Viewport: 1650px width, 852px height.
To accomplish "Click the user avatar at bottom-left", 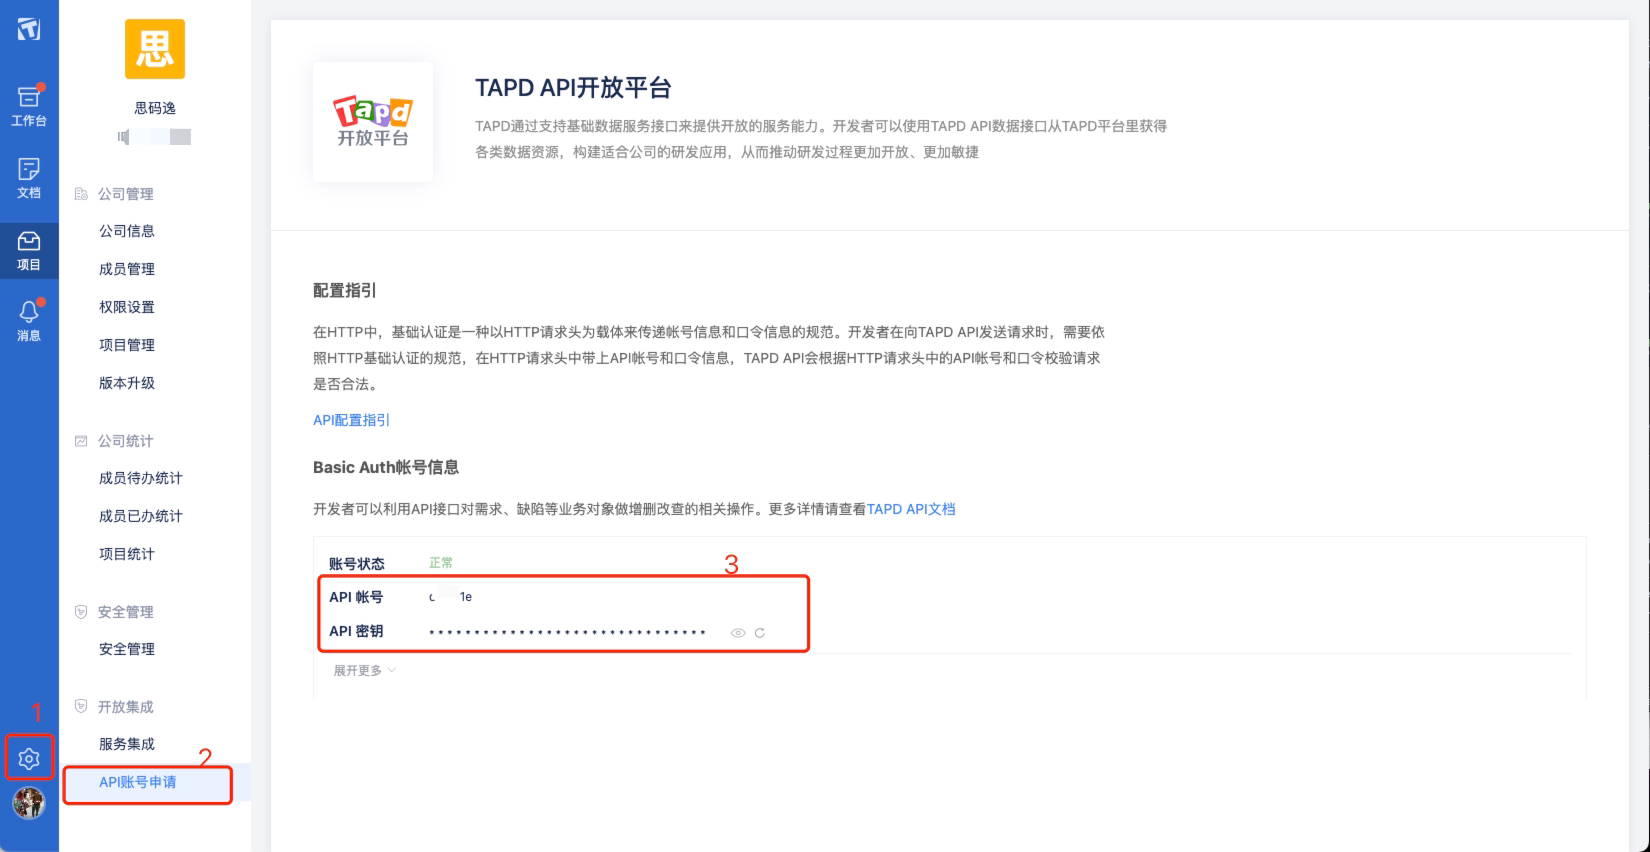I will pyautogui.click(x=29, y=803).
